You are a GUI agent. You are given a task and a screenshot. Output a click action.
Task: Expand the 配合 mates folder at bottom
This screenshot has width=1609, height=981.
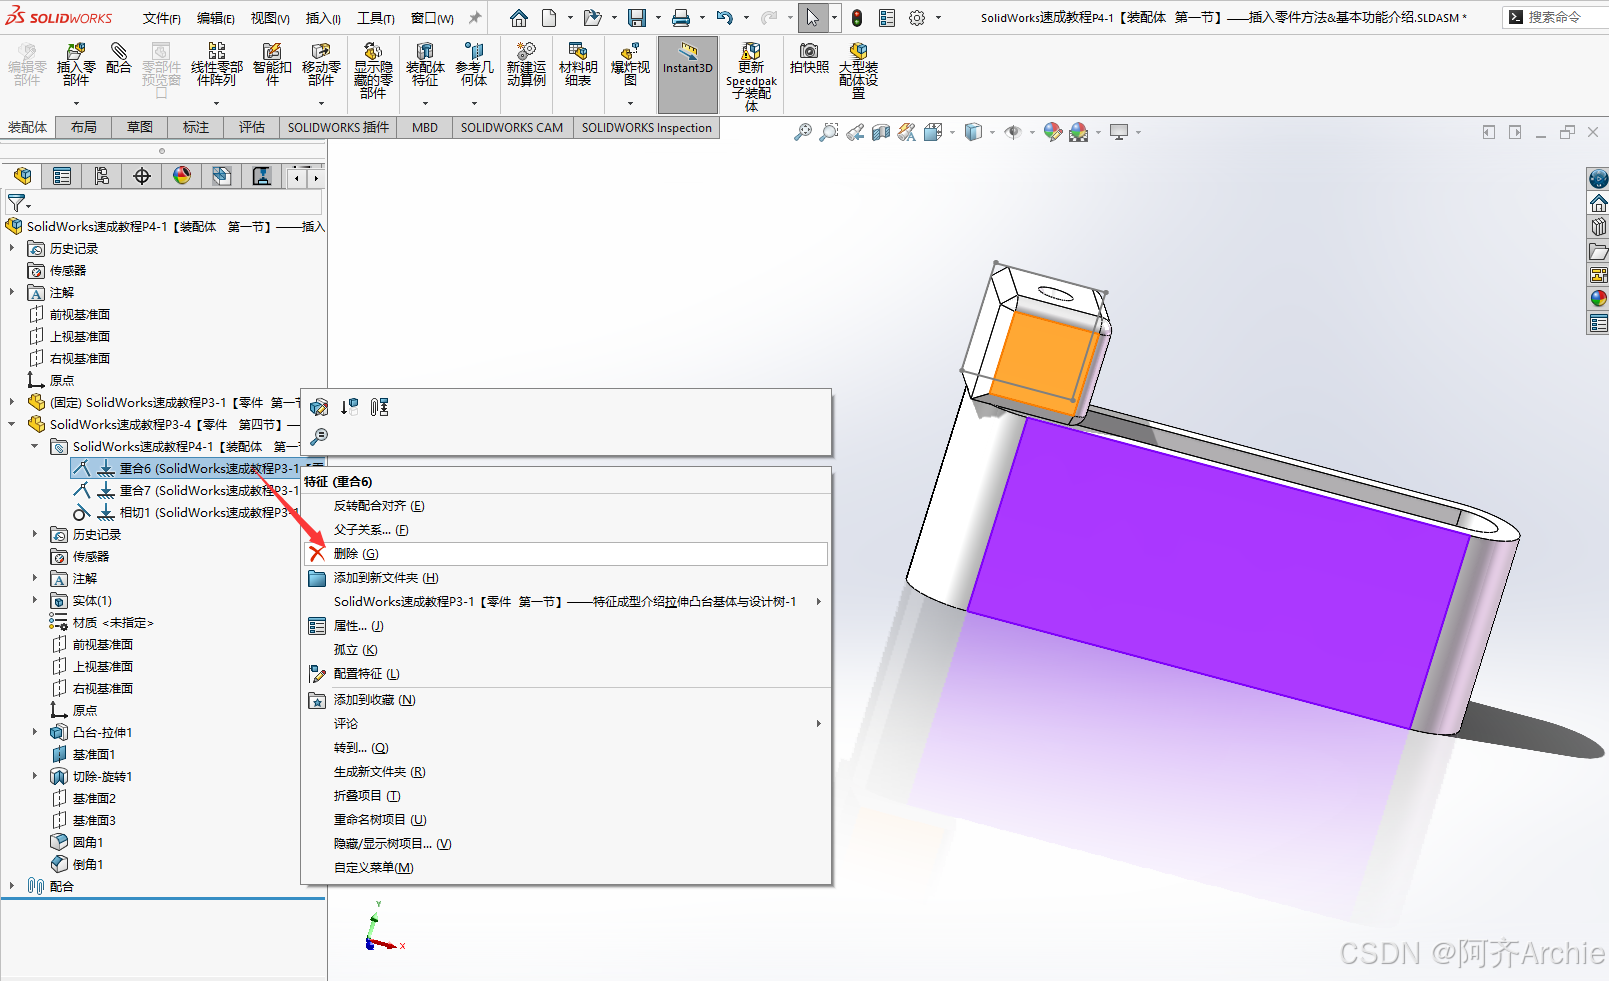coord(12,886)
